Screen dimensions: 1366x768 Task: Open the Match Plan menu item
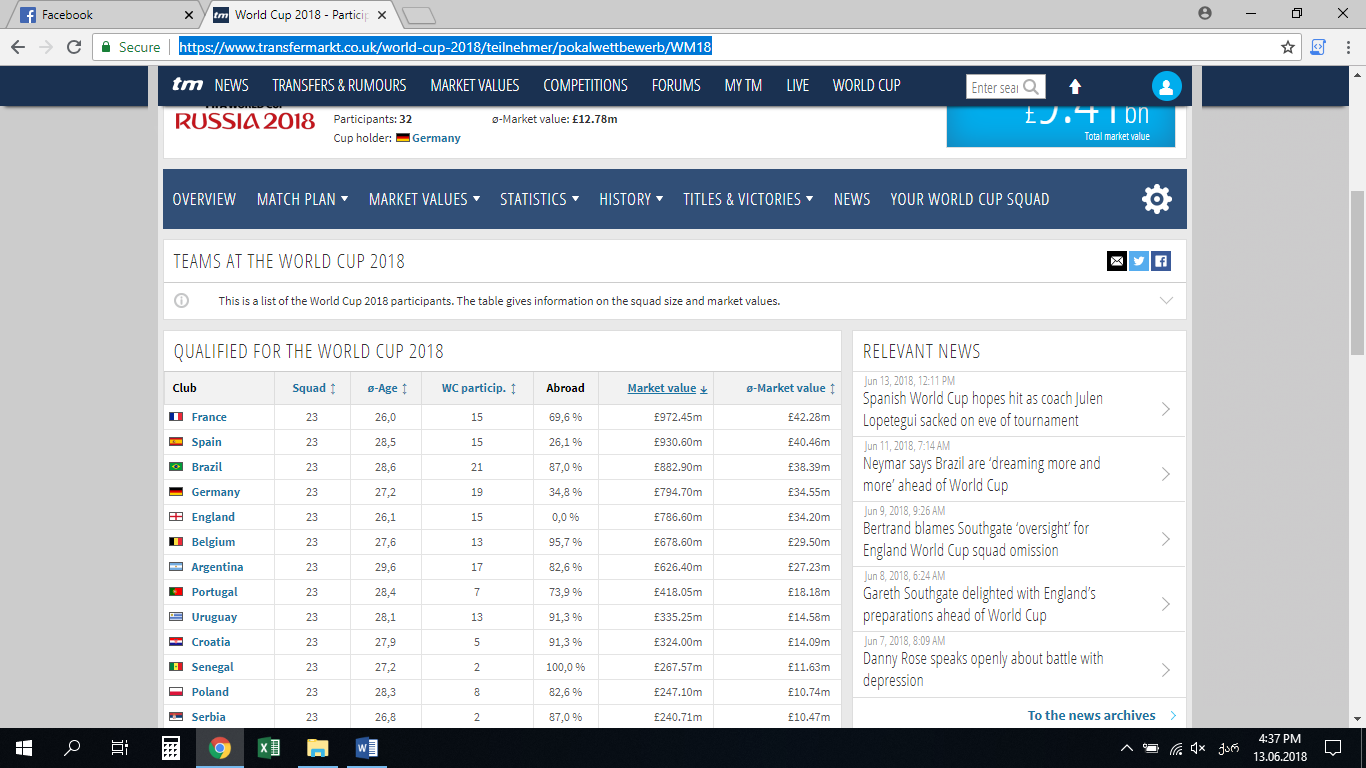point(302,199)
